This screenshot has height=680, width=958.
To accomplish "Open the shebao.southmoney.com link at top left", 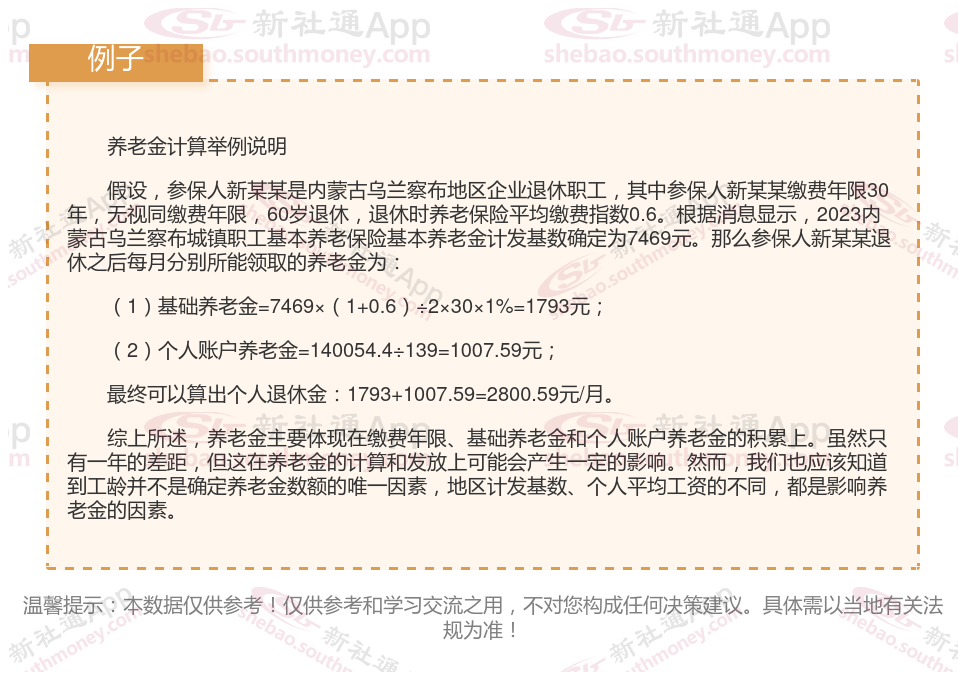I will pyautogui.click(x=287, y=55).
